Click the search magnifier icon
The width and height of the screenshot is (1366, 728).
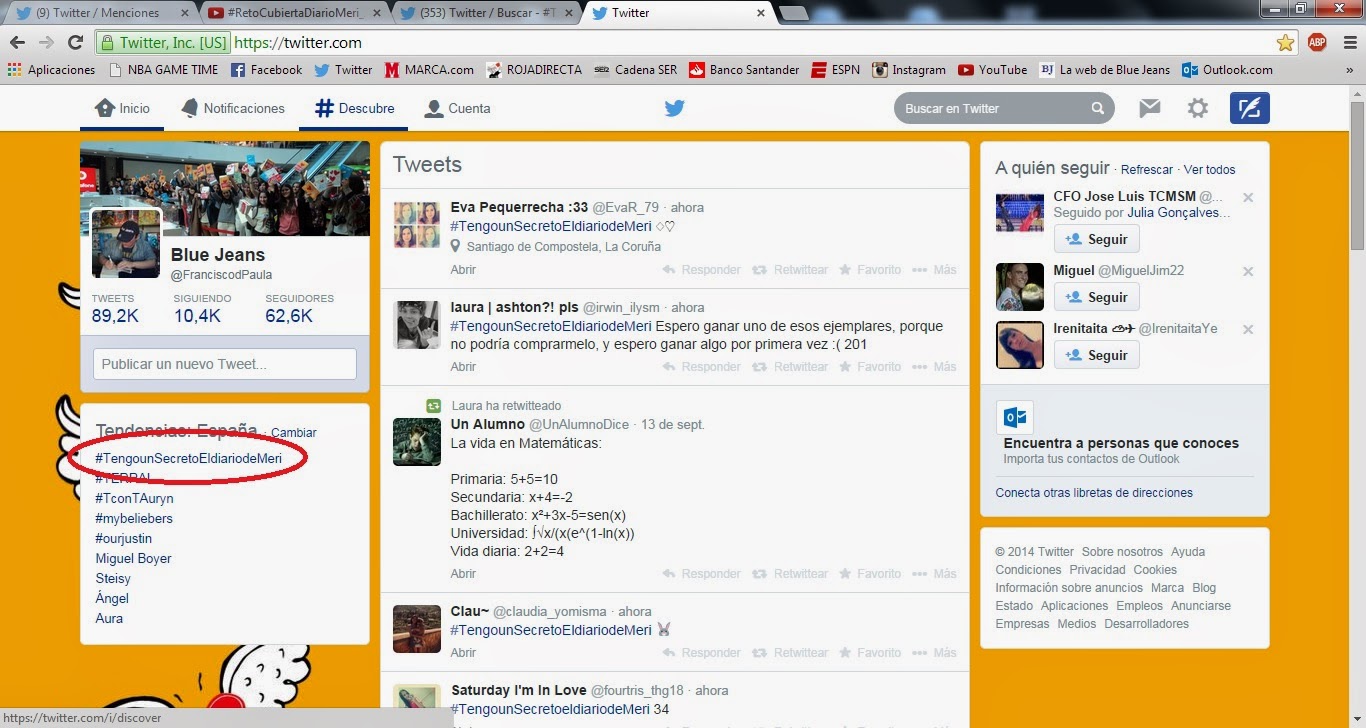[x=1097, y=109]
